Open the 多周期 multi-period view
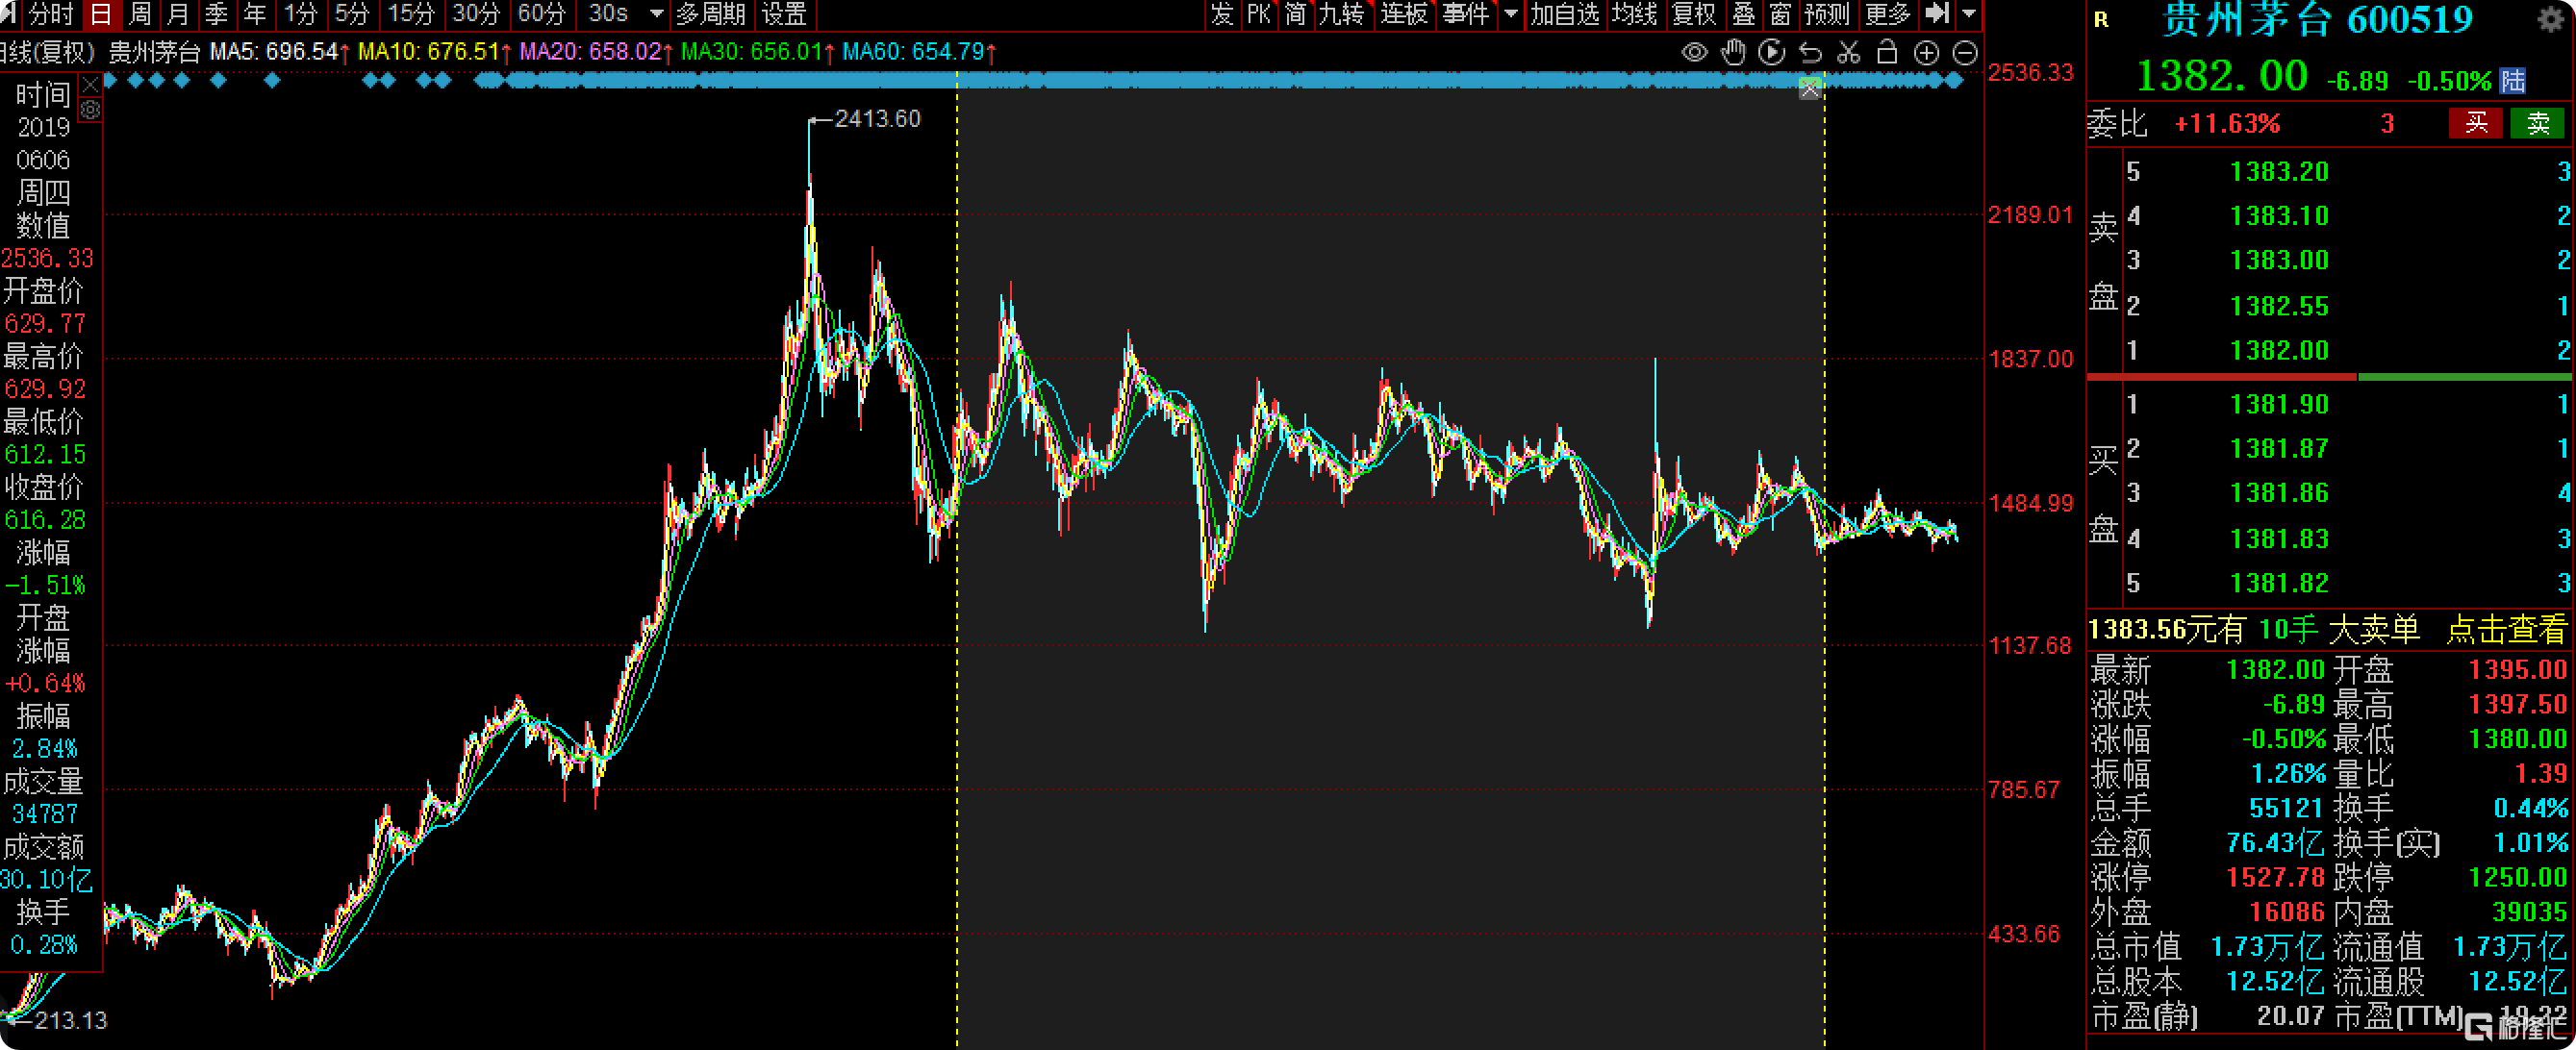2576x1050 pixels. 711,14
